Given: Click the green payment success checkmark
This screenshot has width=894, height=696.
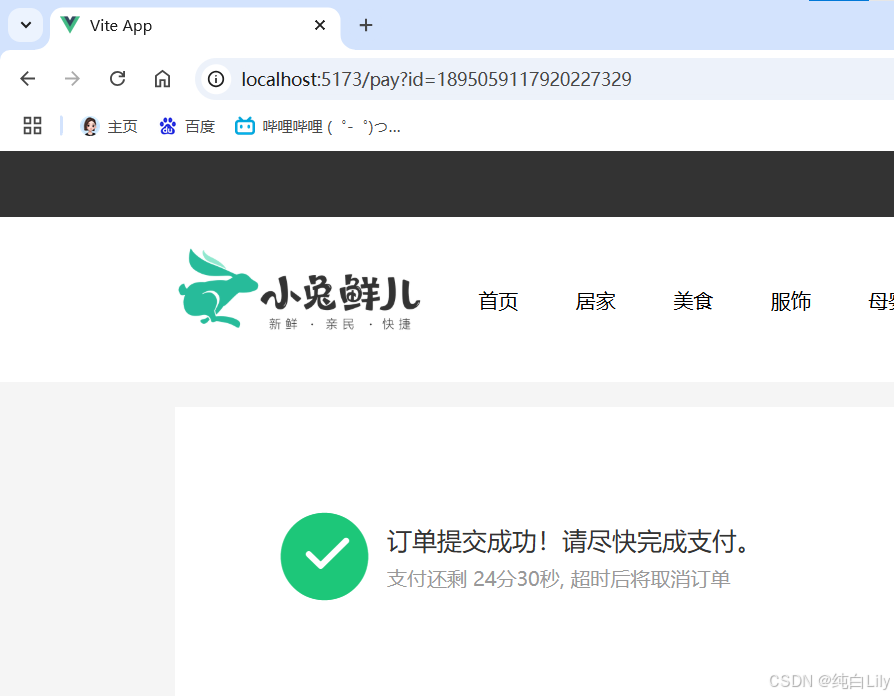Looking at the screenshot, I should point(324,557).
